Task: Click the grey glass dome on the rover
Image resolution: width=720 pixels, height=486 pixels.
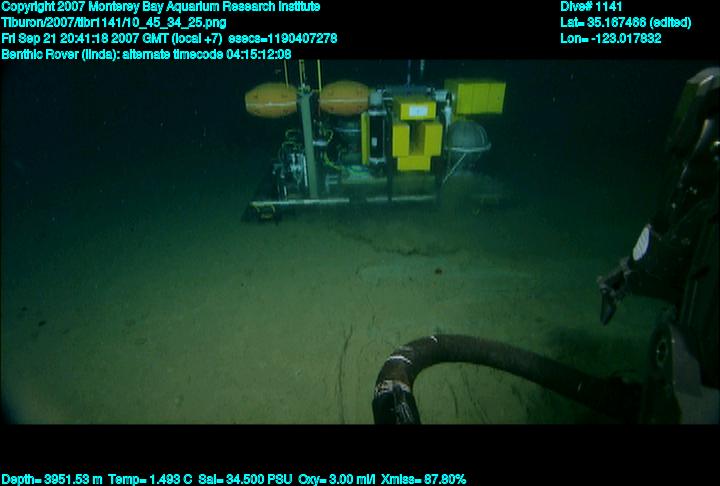Action: 467,136
